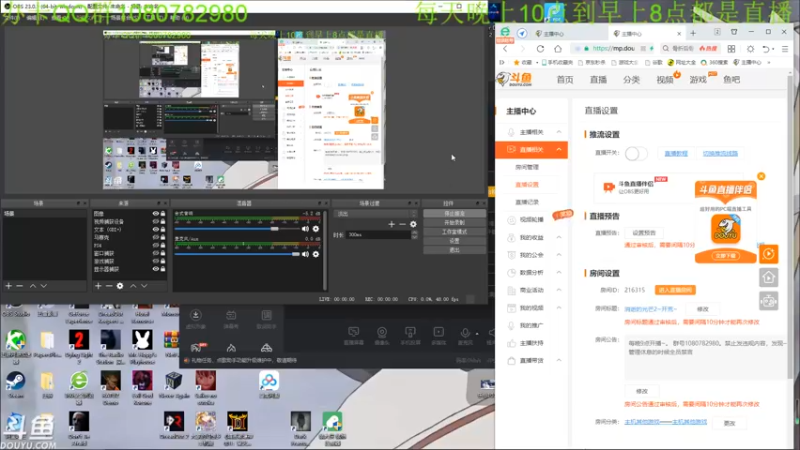Click the gray house floating button on page
Screen dimensions: 800x450
click(769, 278)
